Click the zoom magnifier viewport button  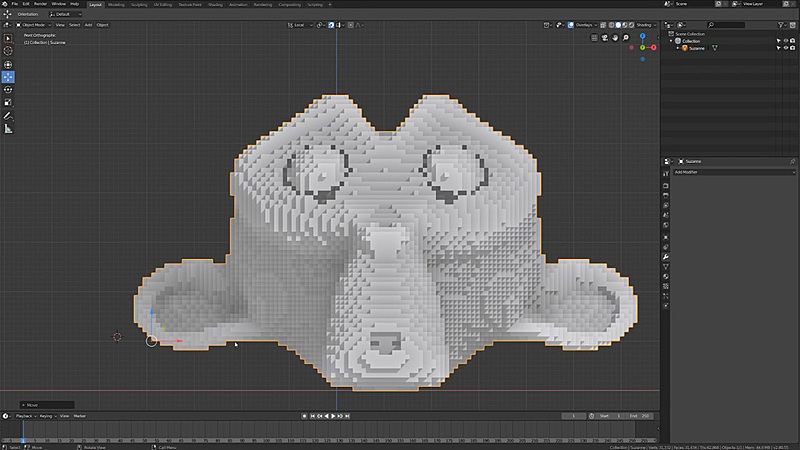[x=626, y=38]
